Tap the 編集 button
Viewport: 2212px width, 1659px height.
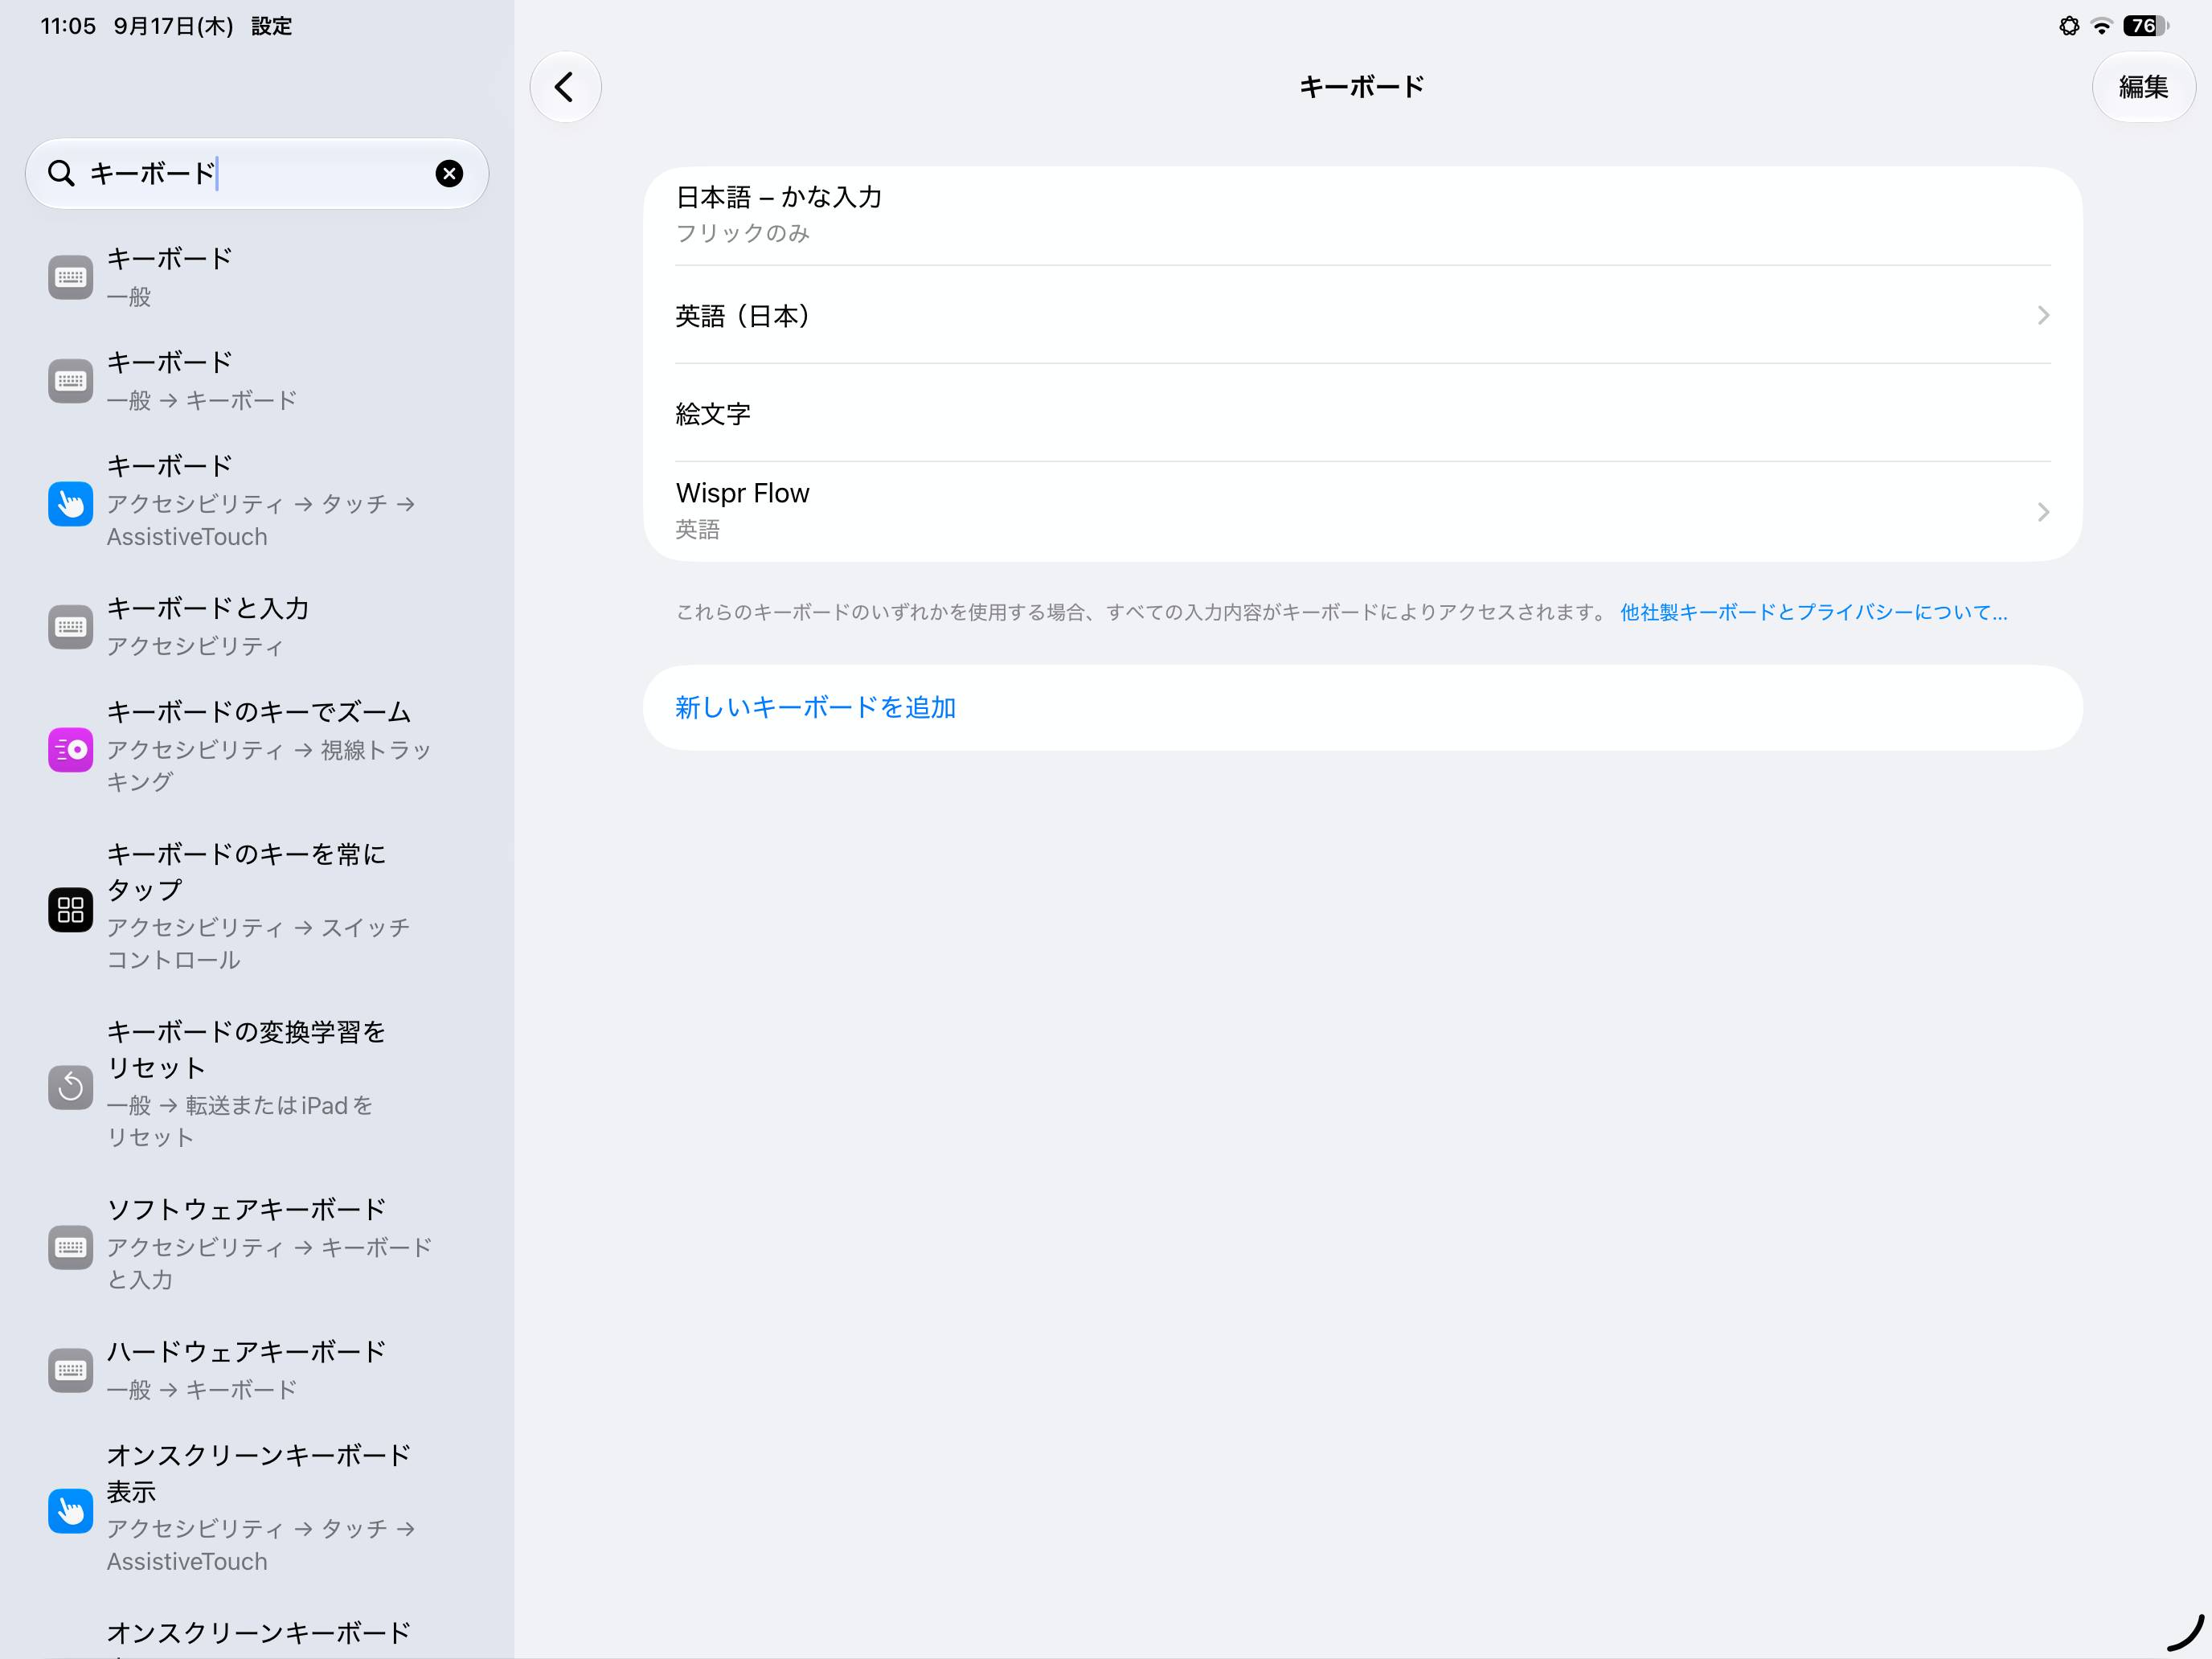pos(2143,87)
